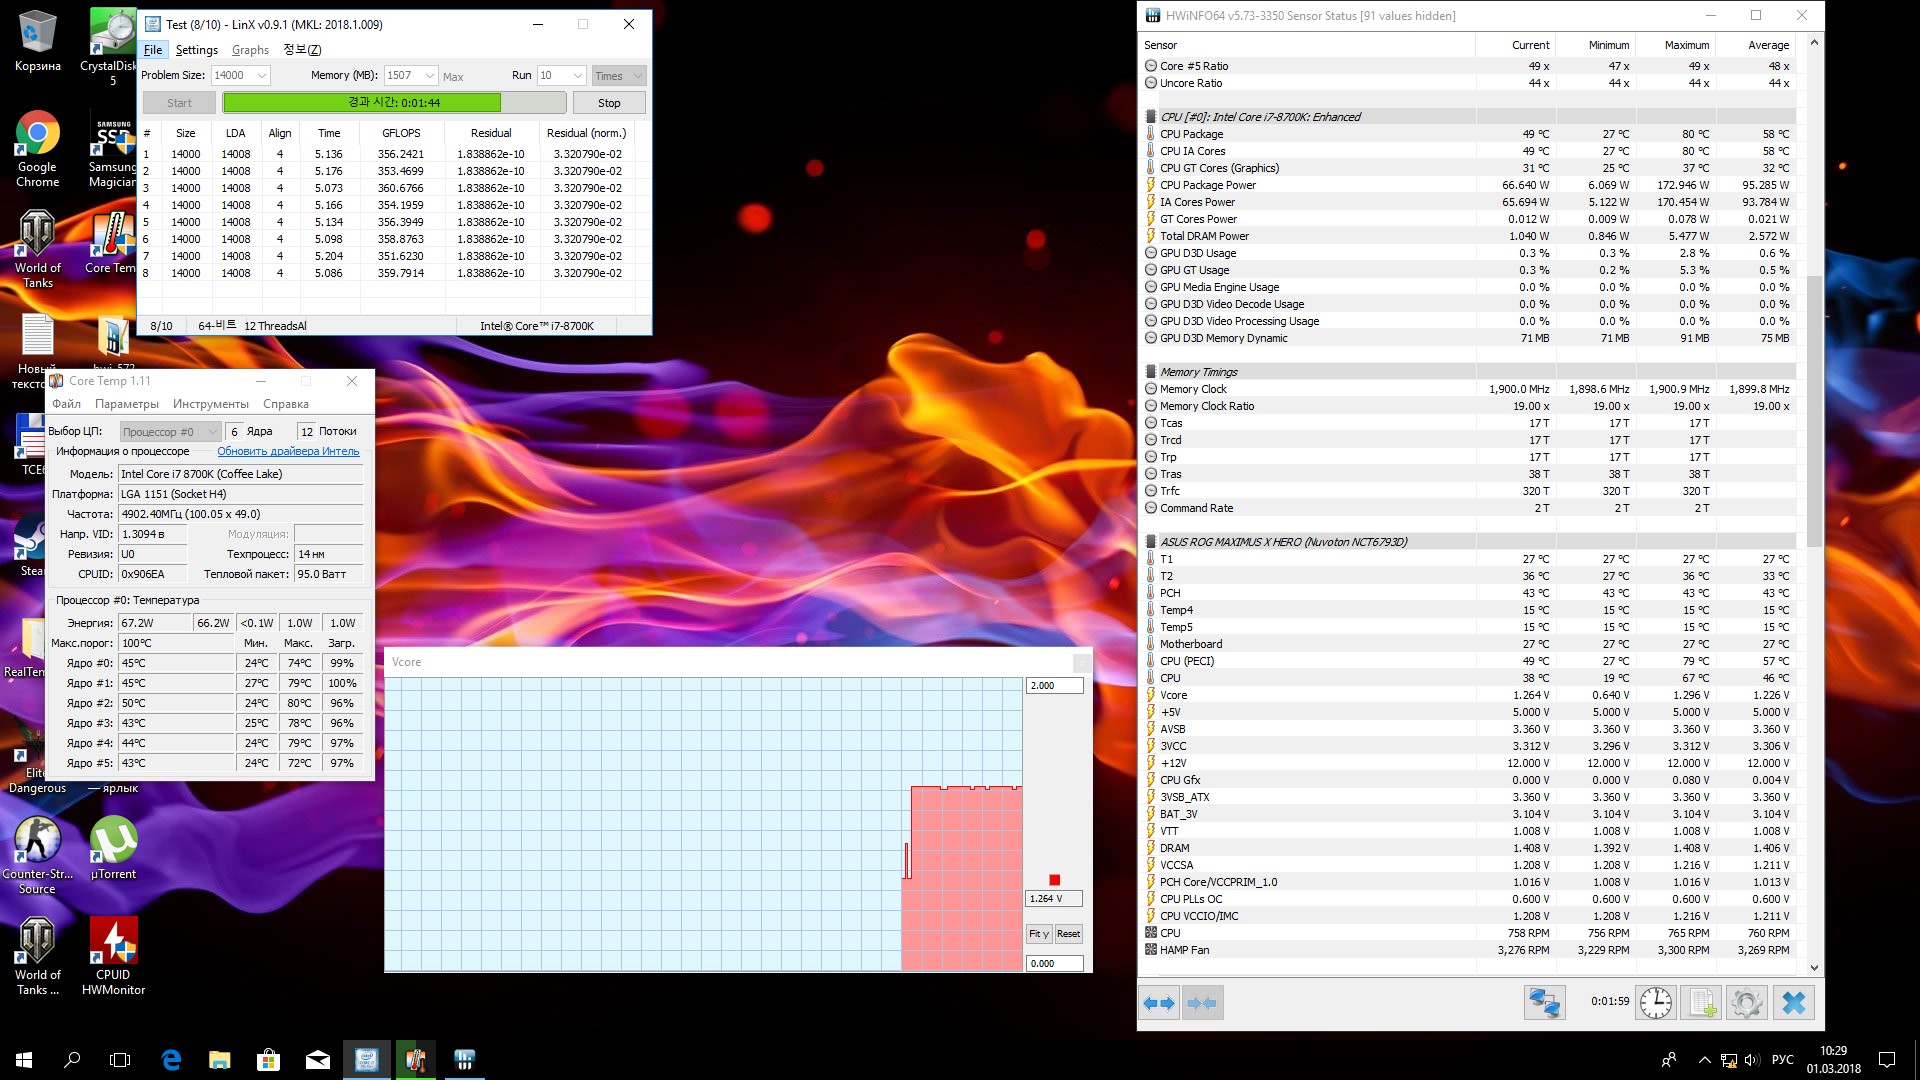Viewport: 1920px width, 1080px height.
Task: Click the expand columns arrows icon in HWiNFO
Action: point(1159,1003)
